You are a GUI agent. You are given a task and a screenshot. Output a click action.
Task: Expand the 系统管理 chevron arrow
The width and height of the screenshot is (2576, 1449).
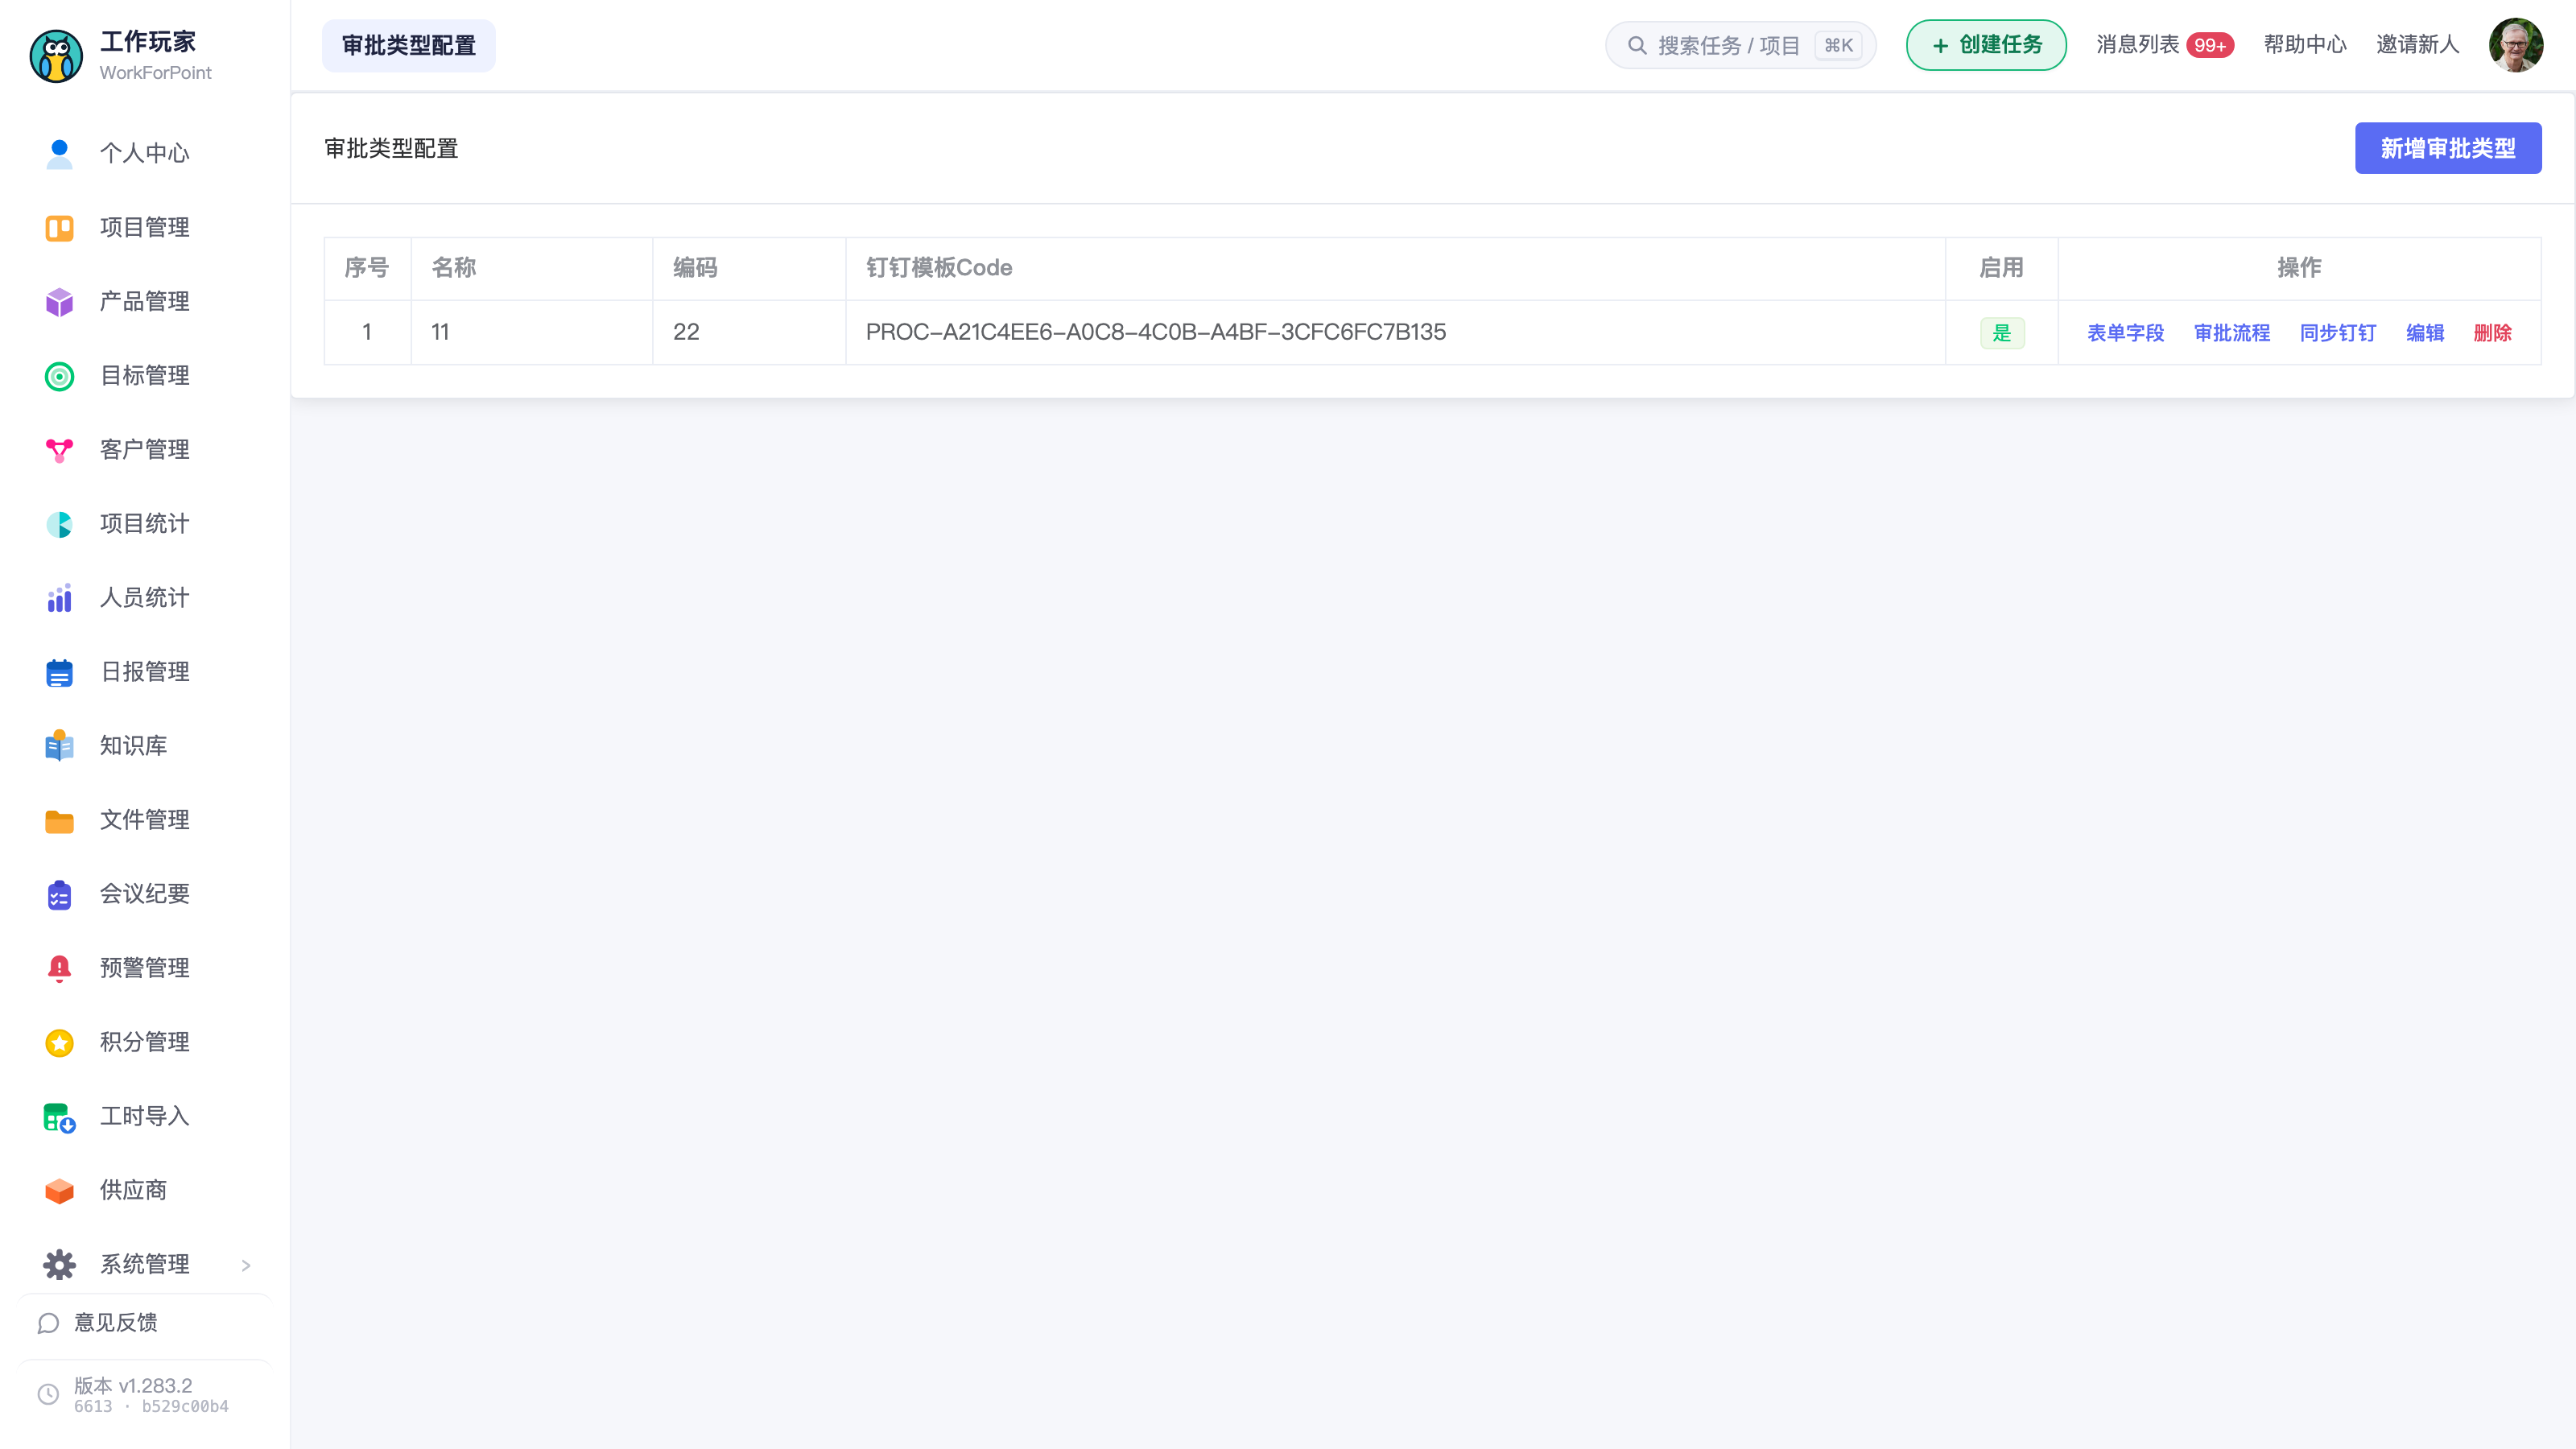pos(246,1265)
